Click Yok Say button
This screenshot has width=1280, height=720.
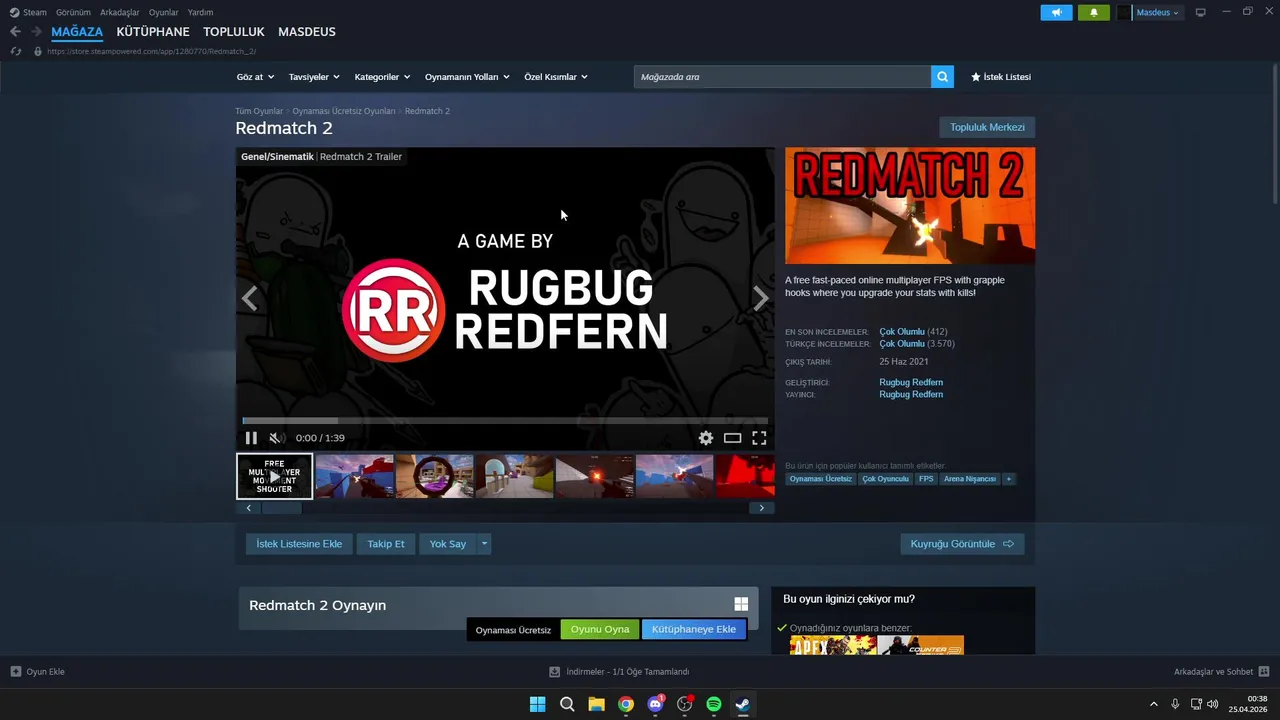(x=448, y=544)
